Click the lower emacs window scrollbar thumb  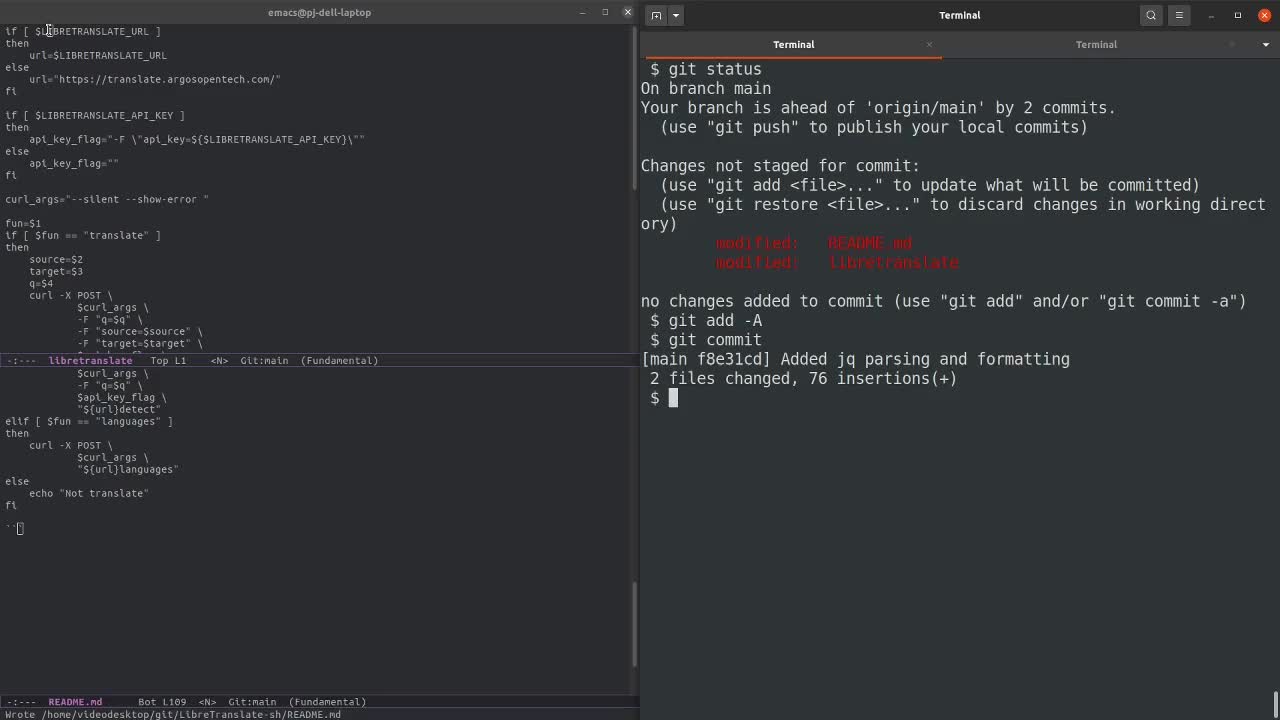pyautogui.click(x=636, y=624)
